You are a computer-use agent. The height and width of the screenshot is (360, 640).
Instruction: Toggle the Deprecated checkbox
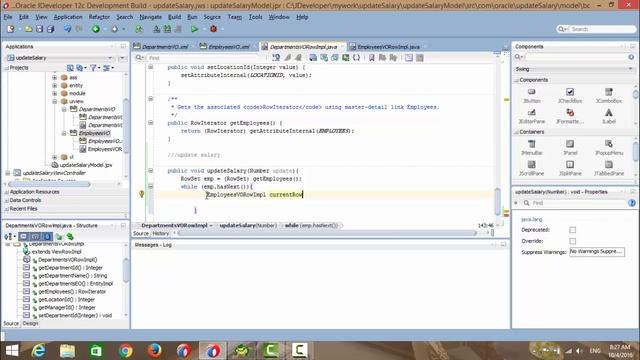pyautogui.click(x=573, y=230)
